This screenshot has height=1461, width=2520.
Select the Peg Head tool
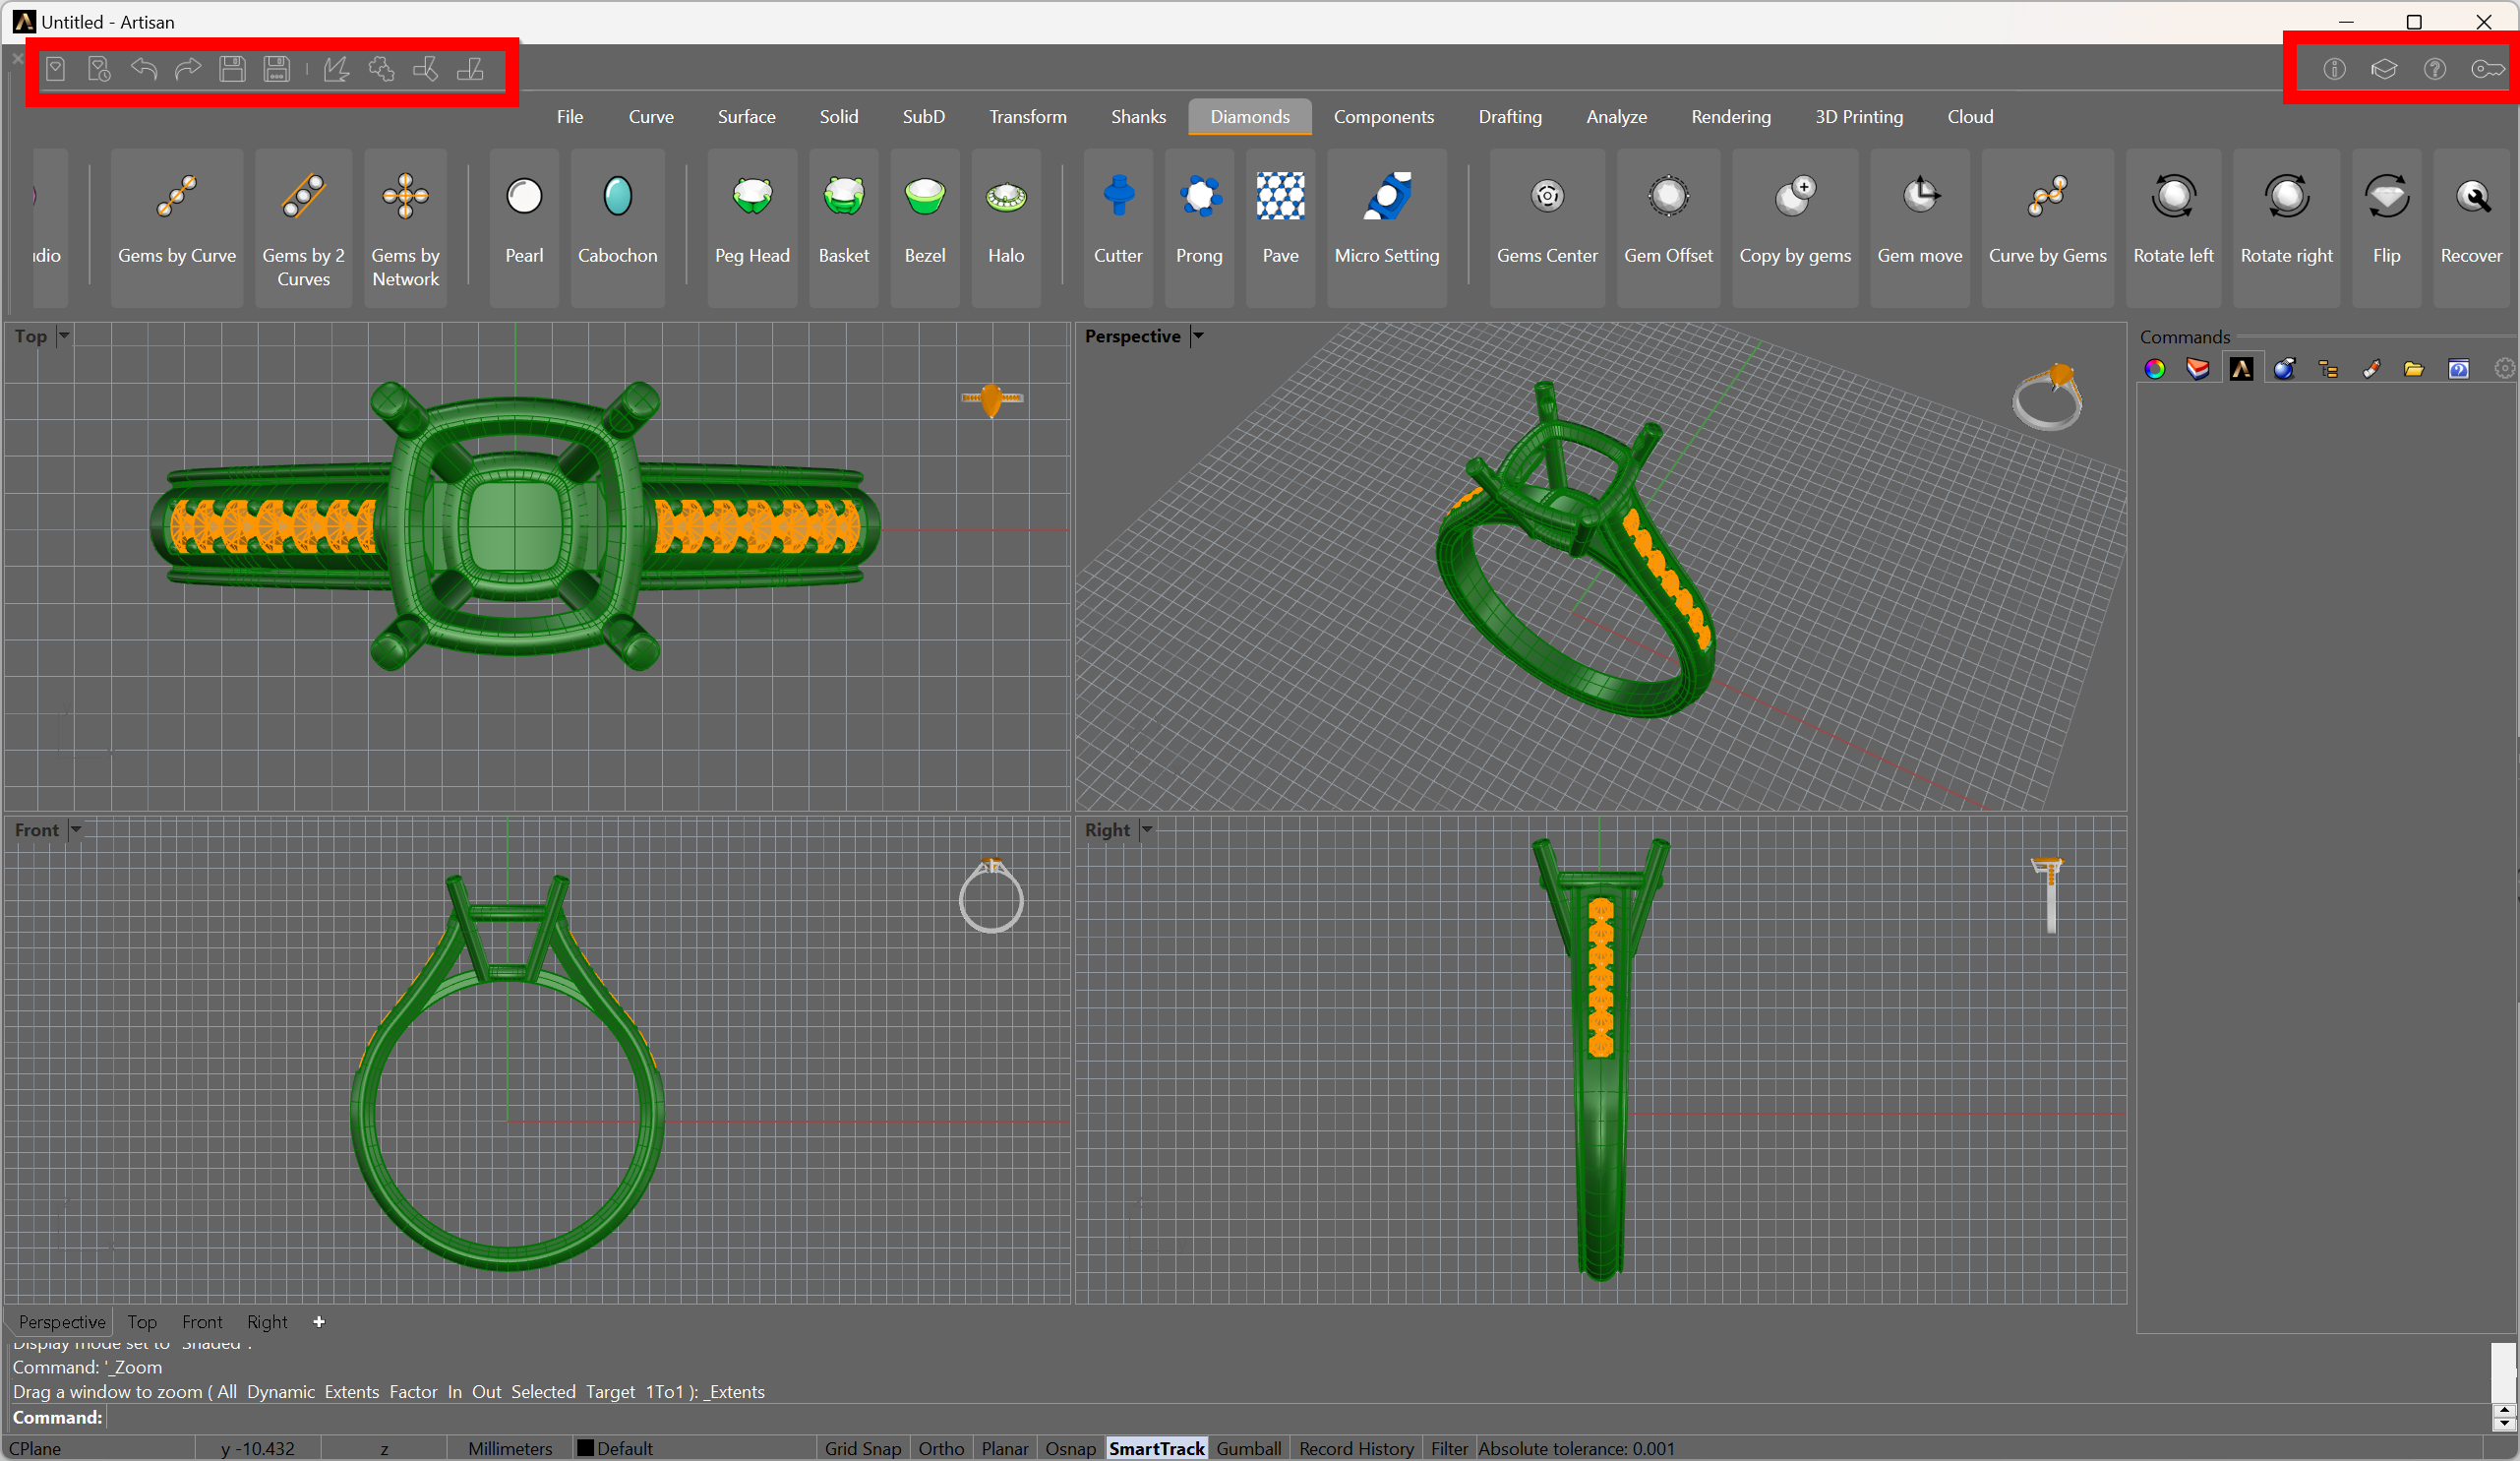(752, 227)
